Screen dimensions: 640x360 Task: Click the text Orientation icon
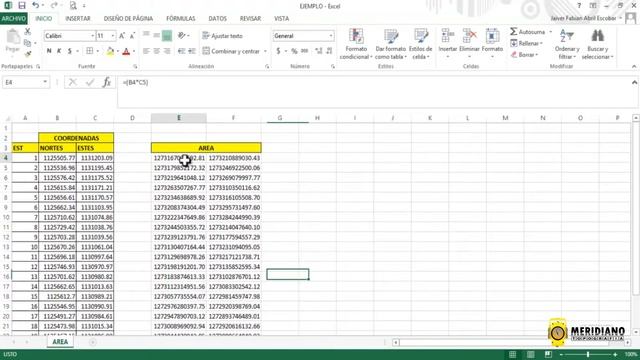click(182, 36)
